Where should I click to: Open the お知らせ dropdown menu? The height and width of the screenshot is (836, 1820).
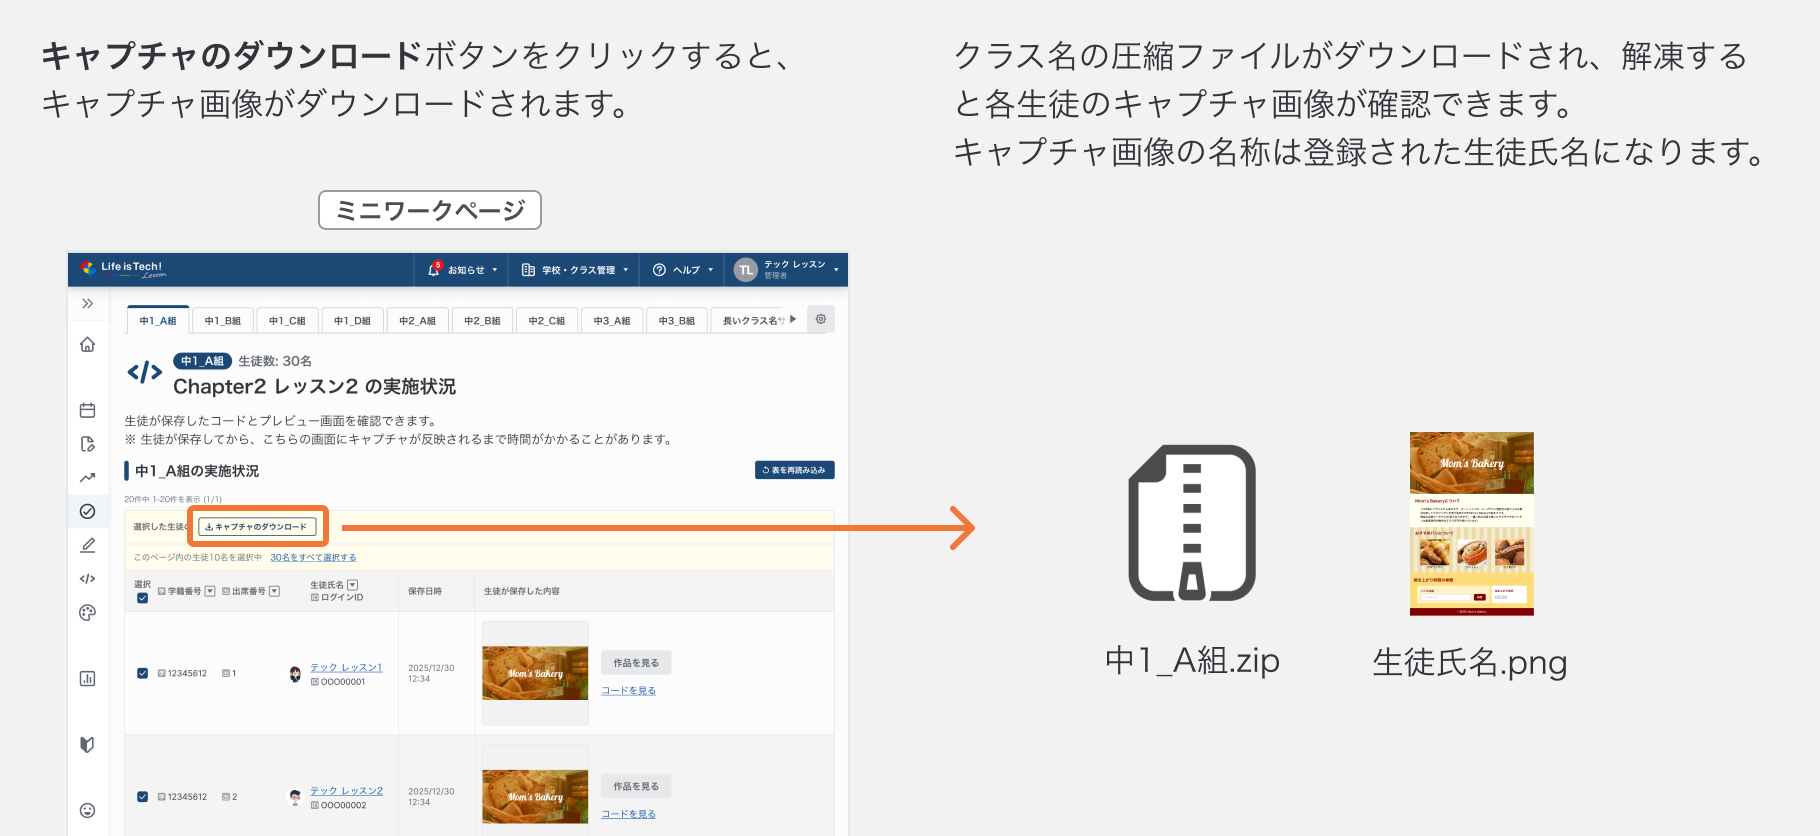point(494,270)
